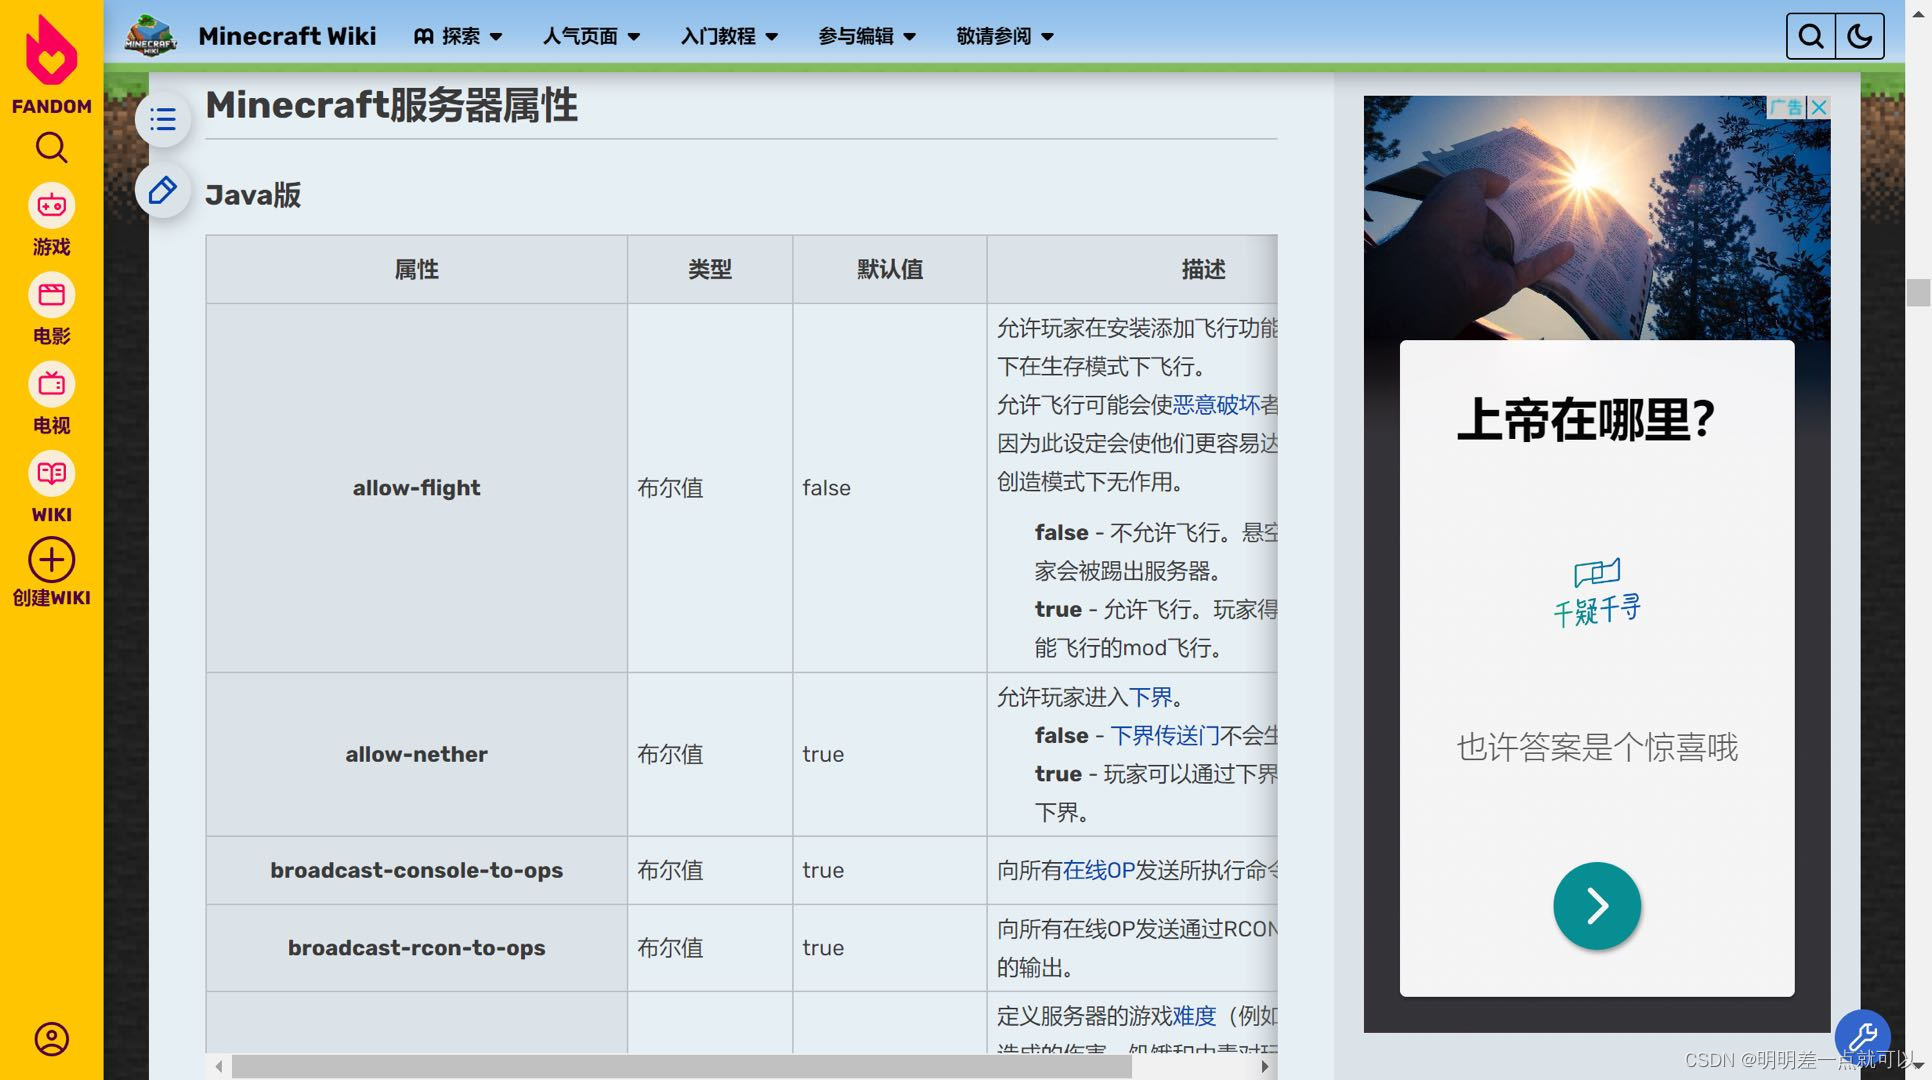Viewport: 1932px width, 1080px height.
Task: Click the false default value for allow-flight
Action: [826, 488]
